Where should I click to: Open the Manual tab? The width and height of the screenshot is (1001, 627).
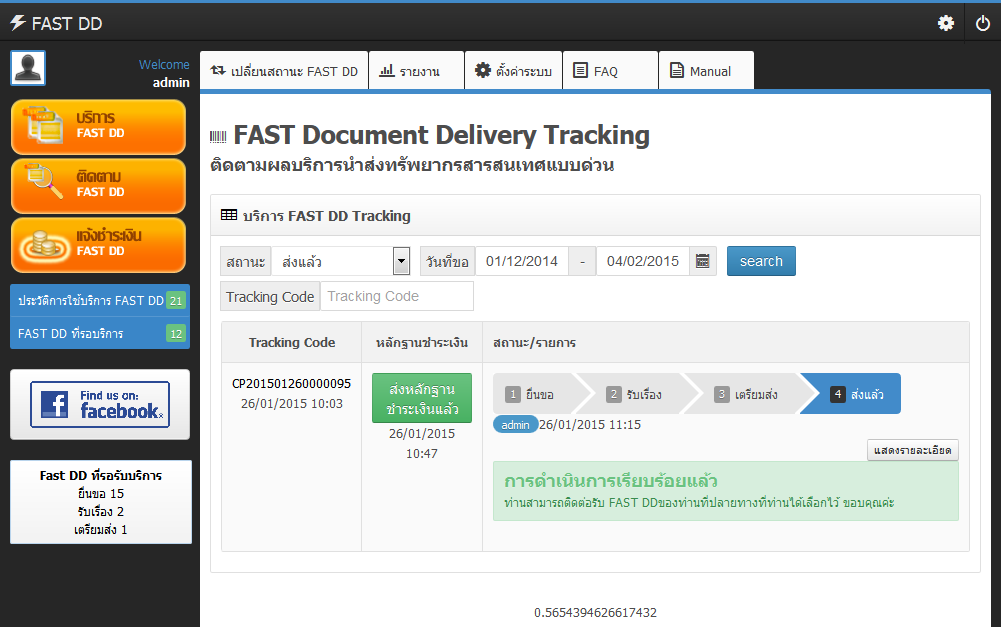click(x=705, y=71)
